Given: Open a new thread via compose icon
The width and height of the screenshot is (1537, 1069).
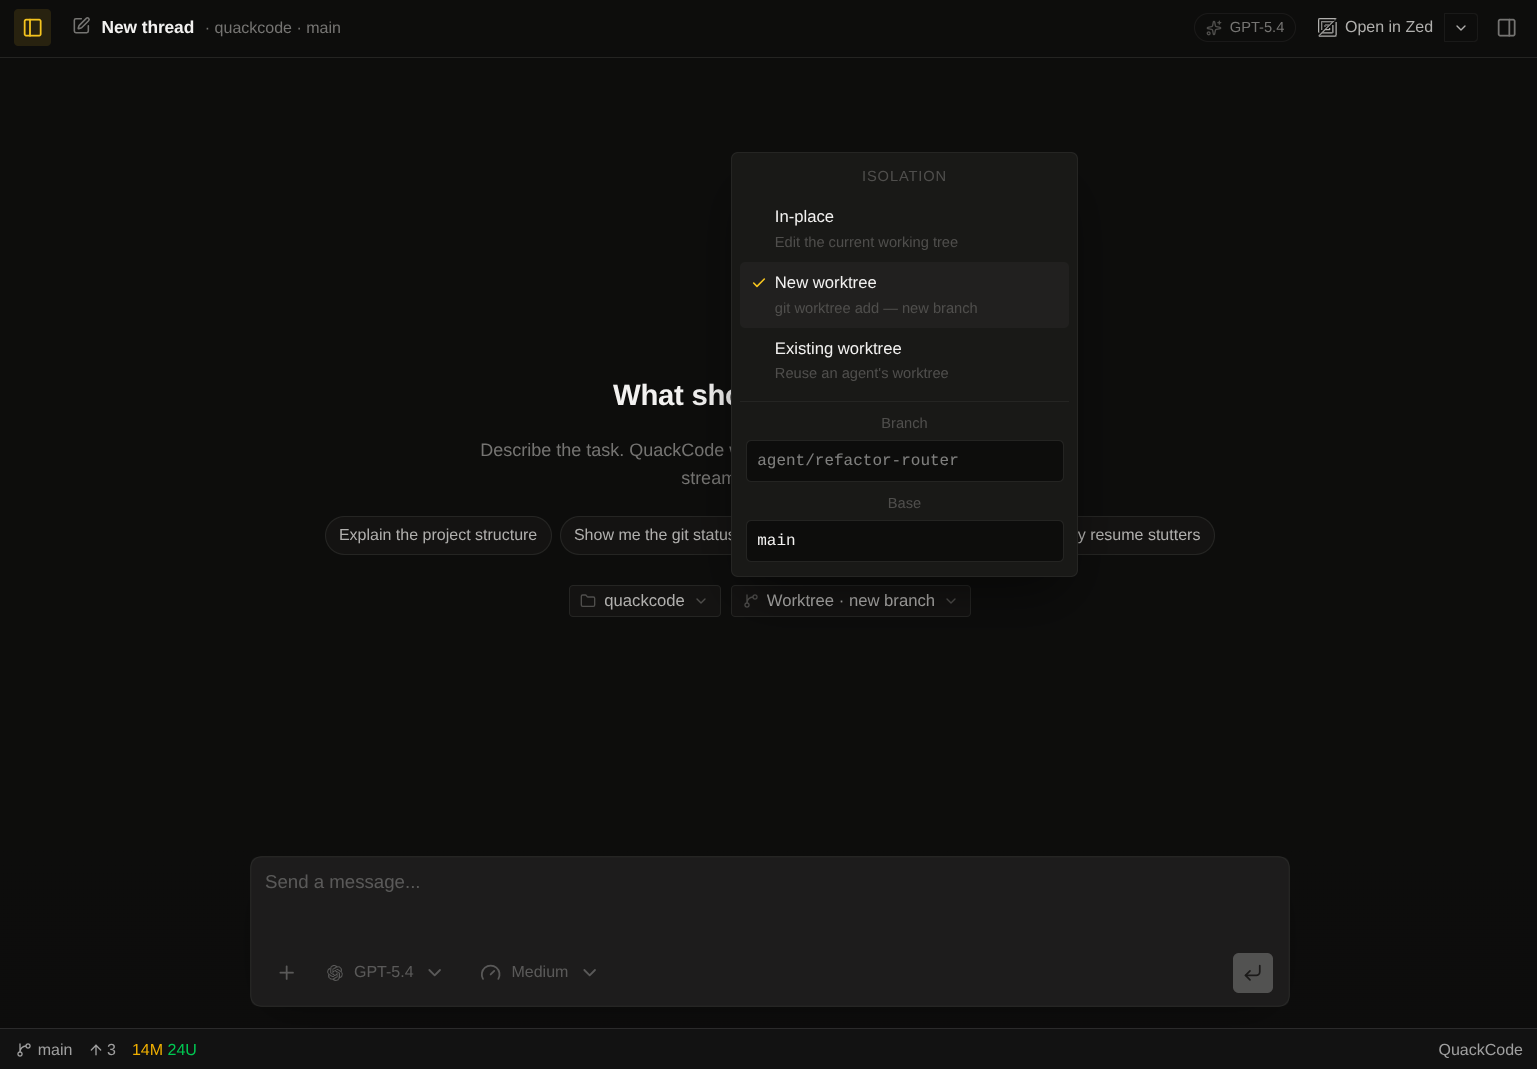Looking at the screenshot, I should coord(82,27).
